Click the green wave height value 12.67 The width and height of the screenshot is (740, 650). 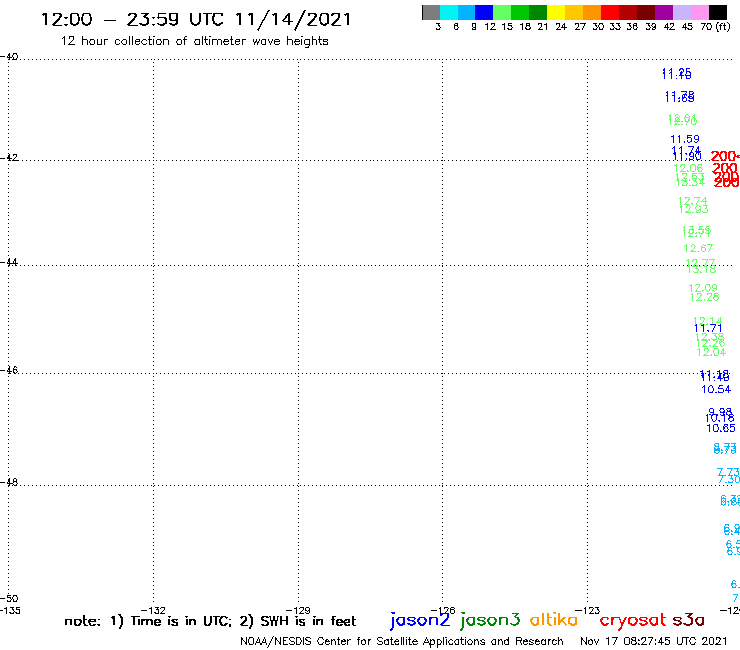tap(698, 248)
